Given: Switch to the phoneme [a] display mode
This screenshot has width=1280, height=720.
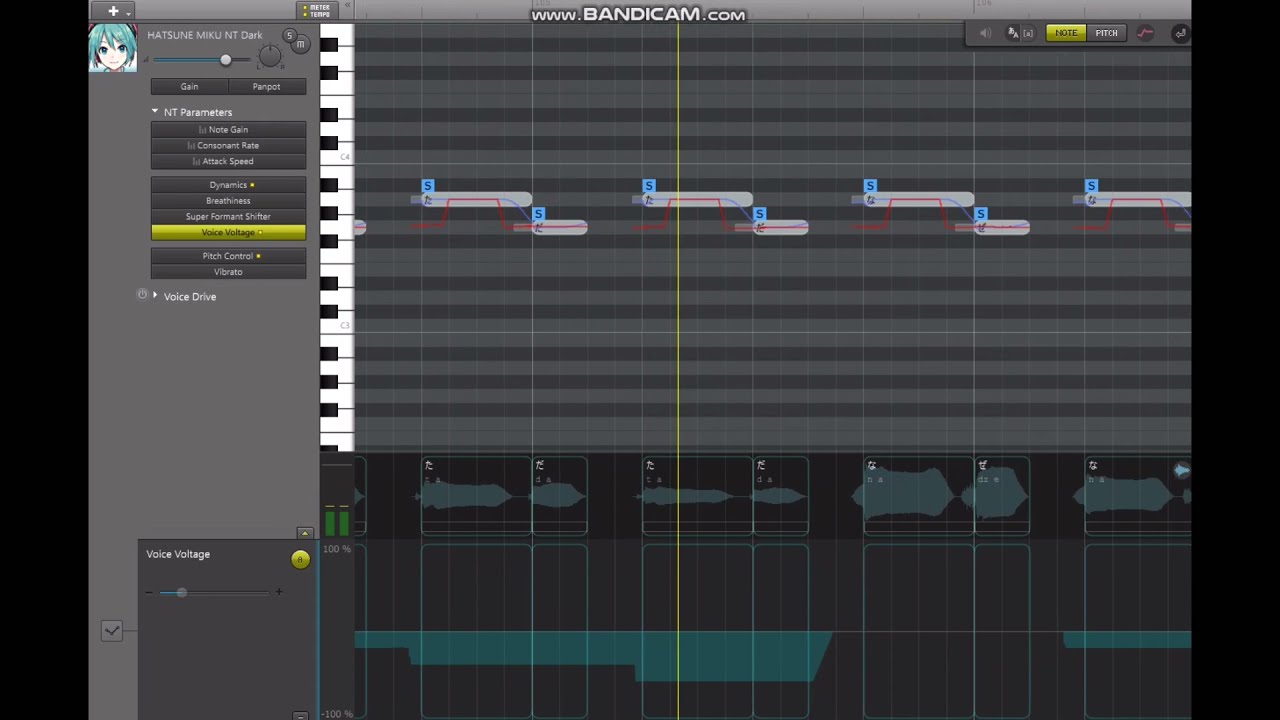Looking at the screenshot, I should (x=1028, y=33).
